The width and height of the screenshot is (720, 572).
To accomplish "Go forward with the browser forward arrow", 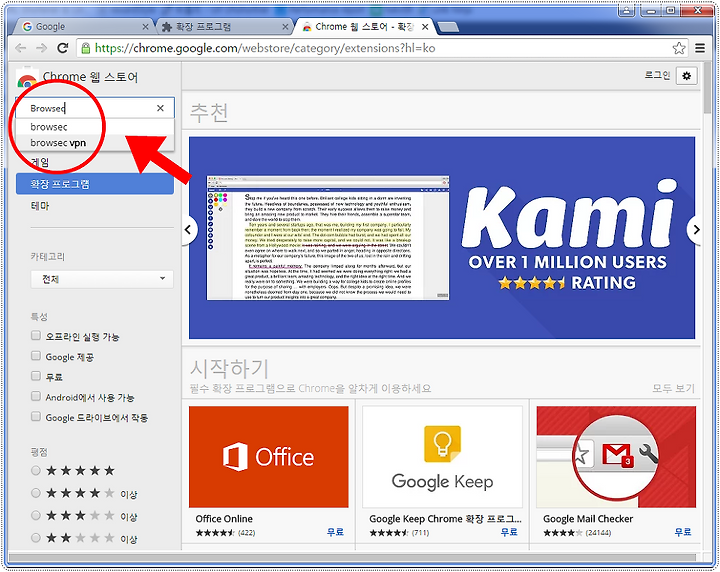I will pos(41,48).
